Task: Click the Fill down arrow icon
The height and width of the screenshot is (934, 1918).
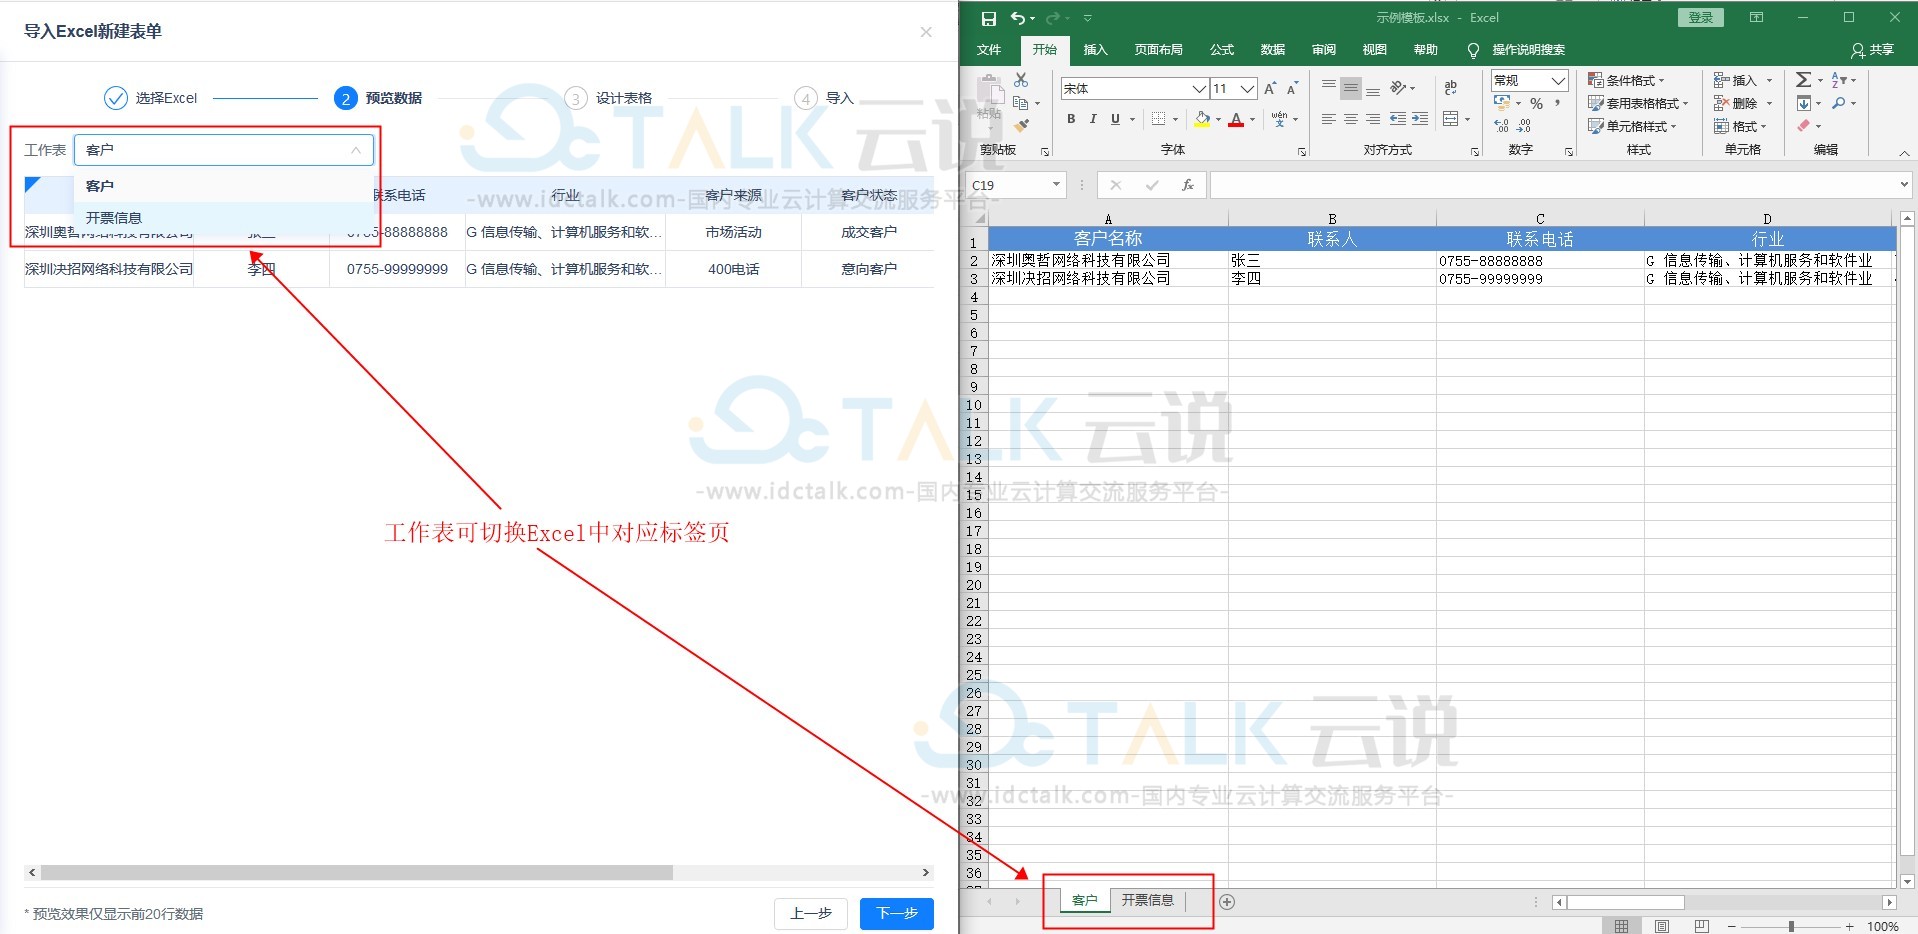Action: tap(1803, 103)
